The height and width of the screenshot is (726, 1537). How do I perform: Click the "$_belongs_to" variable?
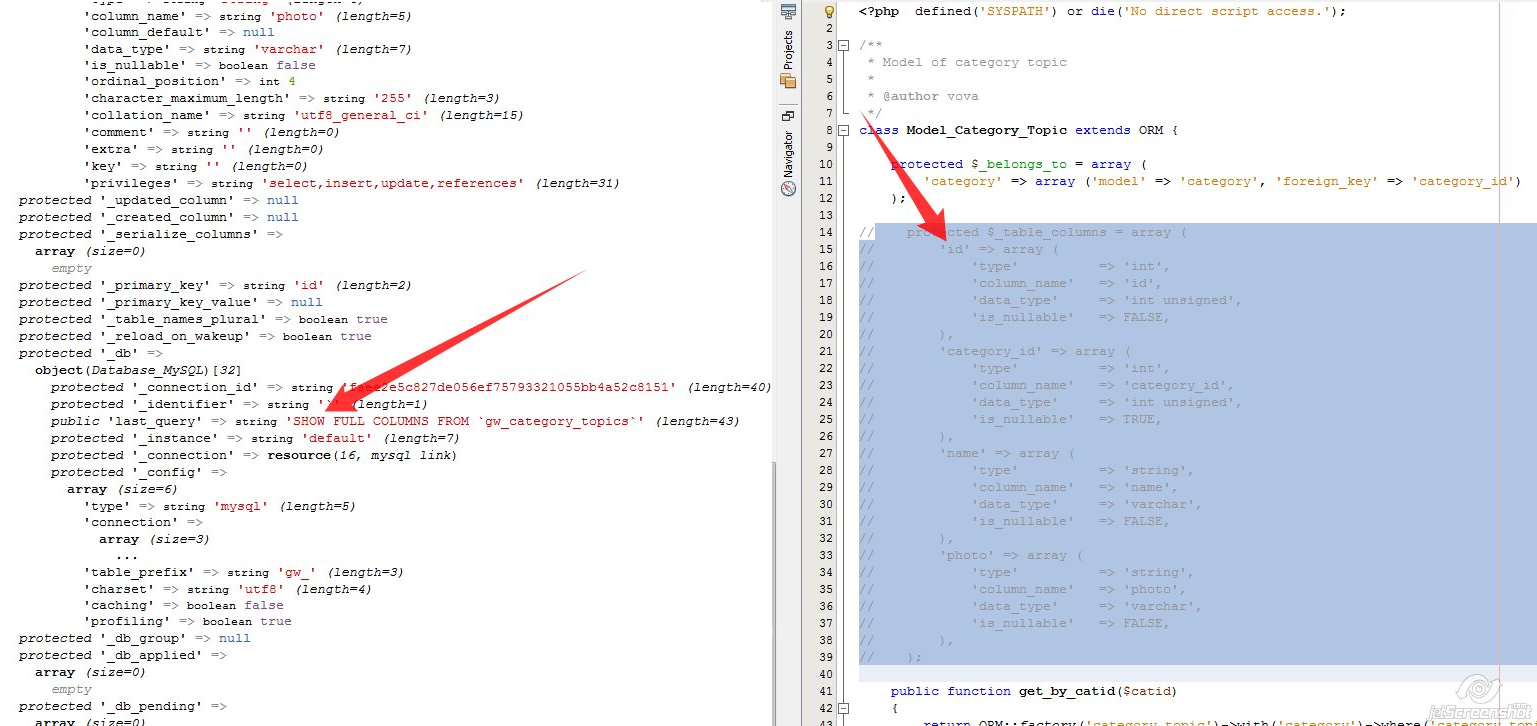coord(1019,164)
